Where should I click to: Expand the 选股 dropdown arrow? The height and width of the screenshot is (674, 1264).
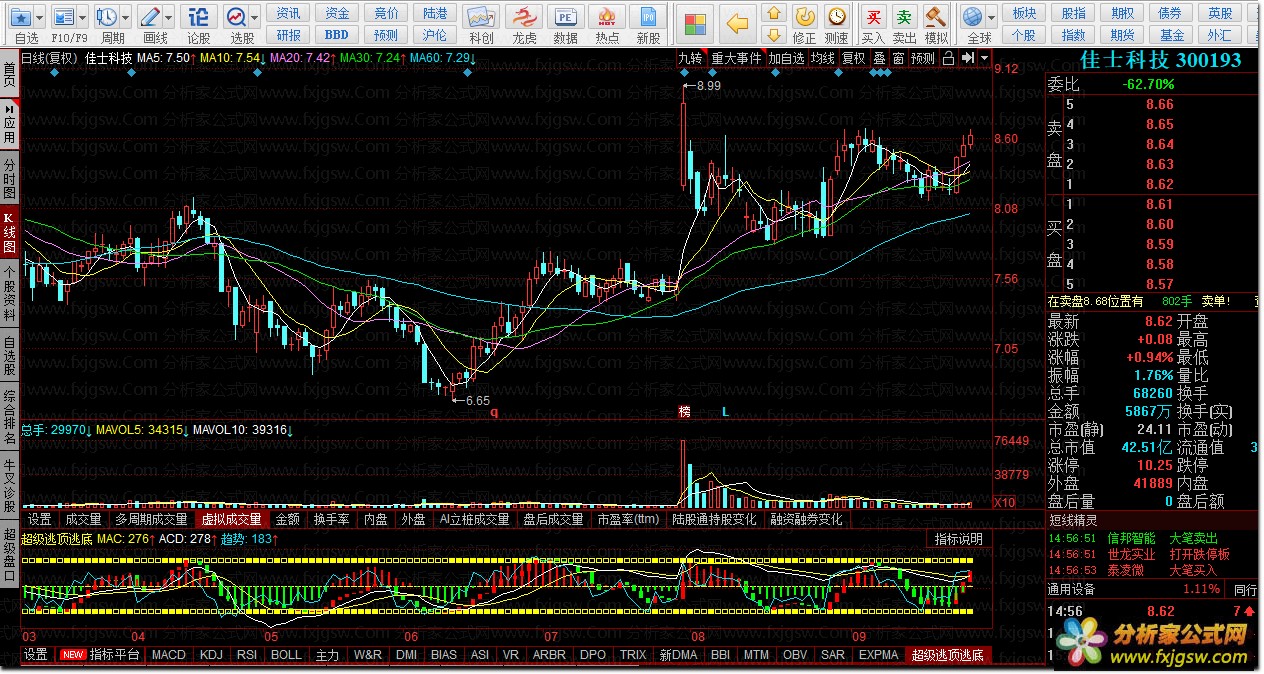tap(255, 17)
